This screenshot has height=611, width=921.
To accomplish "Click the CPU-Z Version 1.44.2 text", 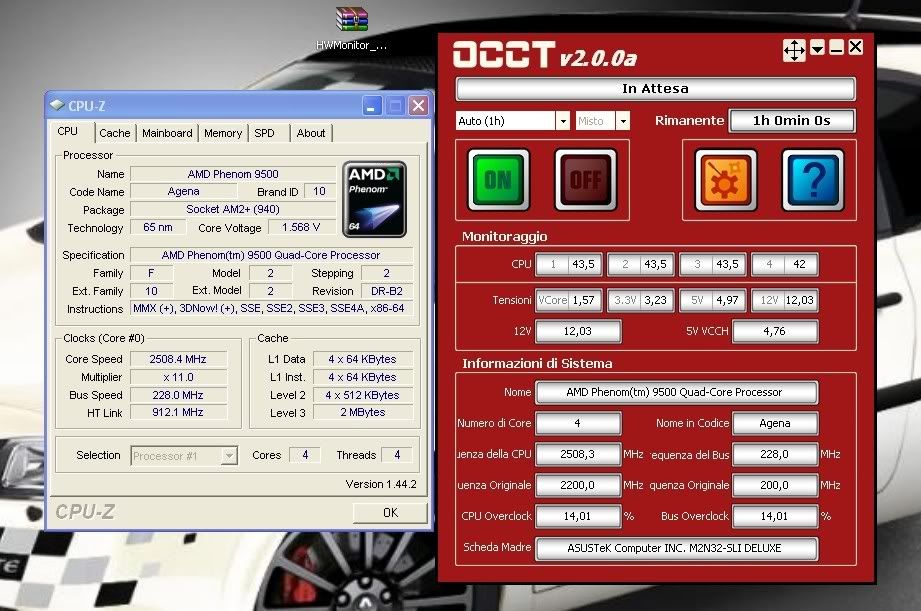I will click(x=381, y=484).
